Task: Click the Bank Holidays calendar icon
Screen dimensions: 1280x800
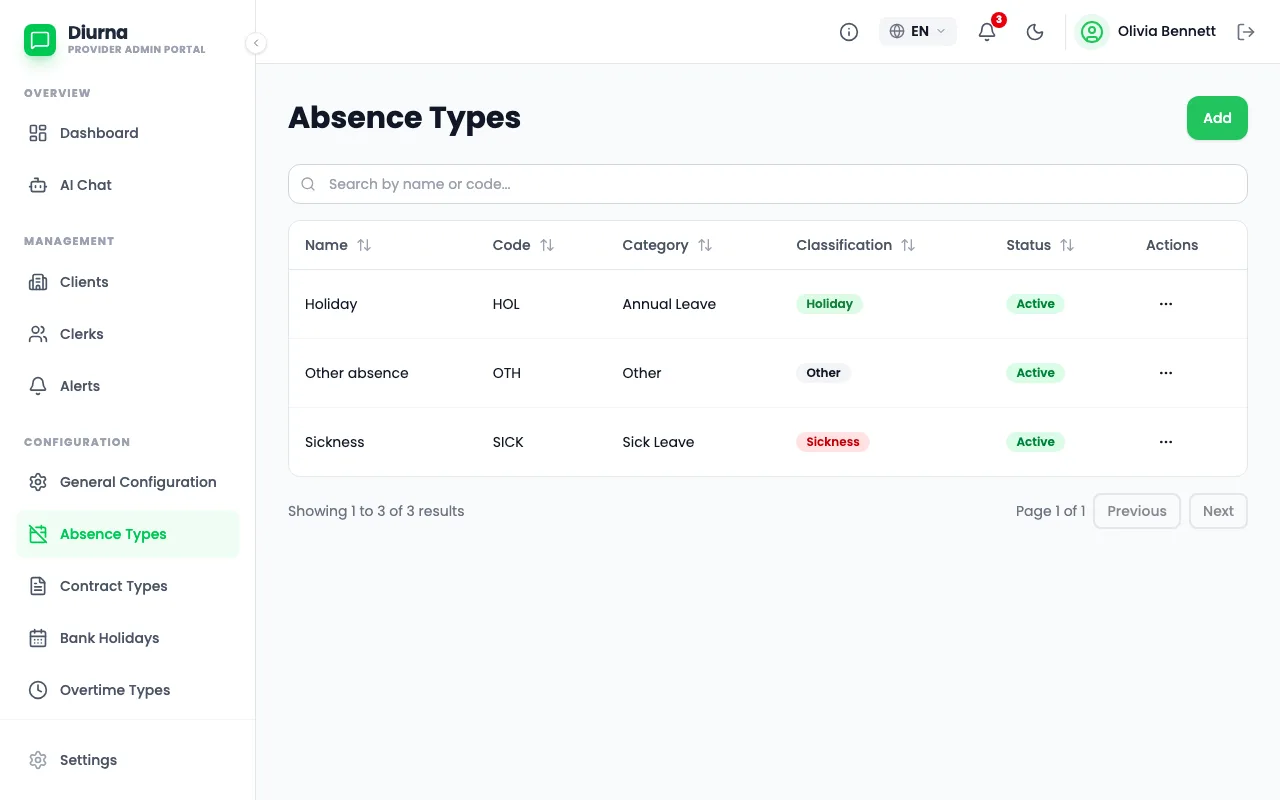Action: [38, 638]
